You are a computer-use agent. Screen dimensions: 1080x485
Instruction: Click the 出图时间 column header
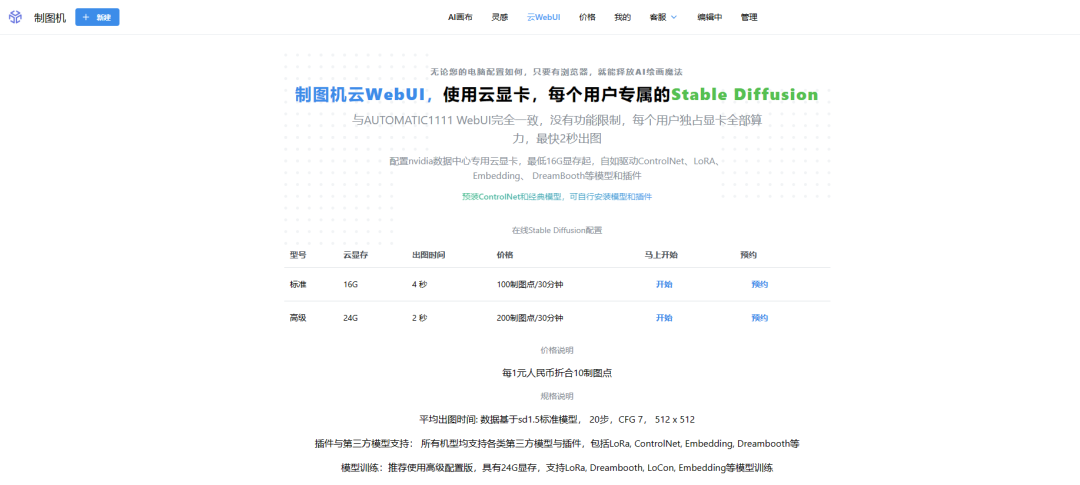[x=428, y=255]
